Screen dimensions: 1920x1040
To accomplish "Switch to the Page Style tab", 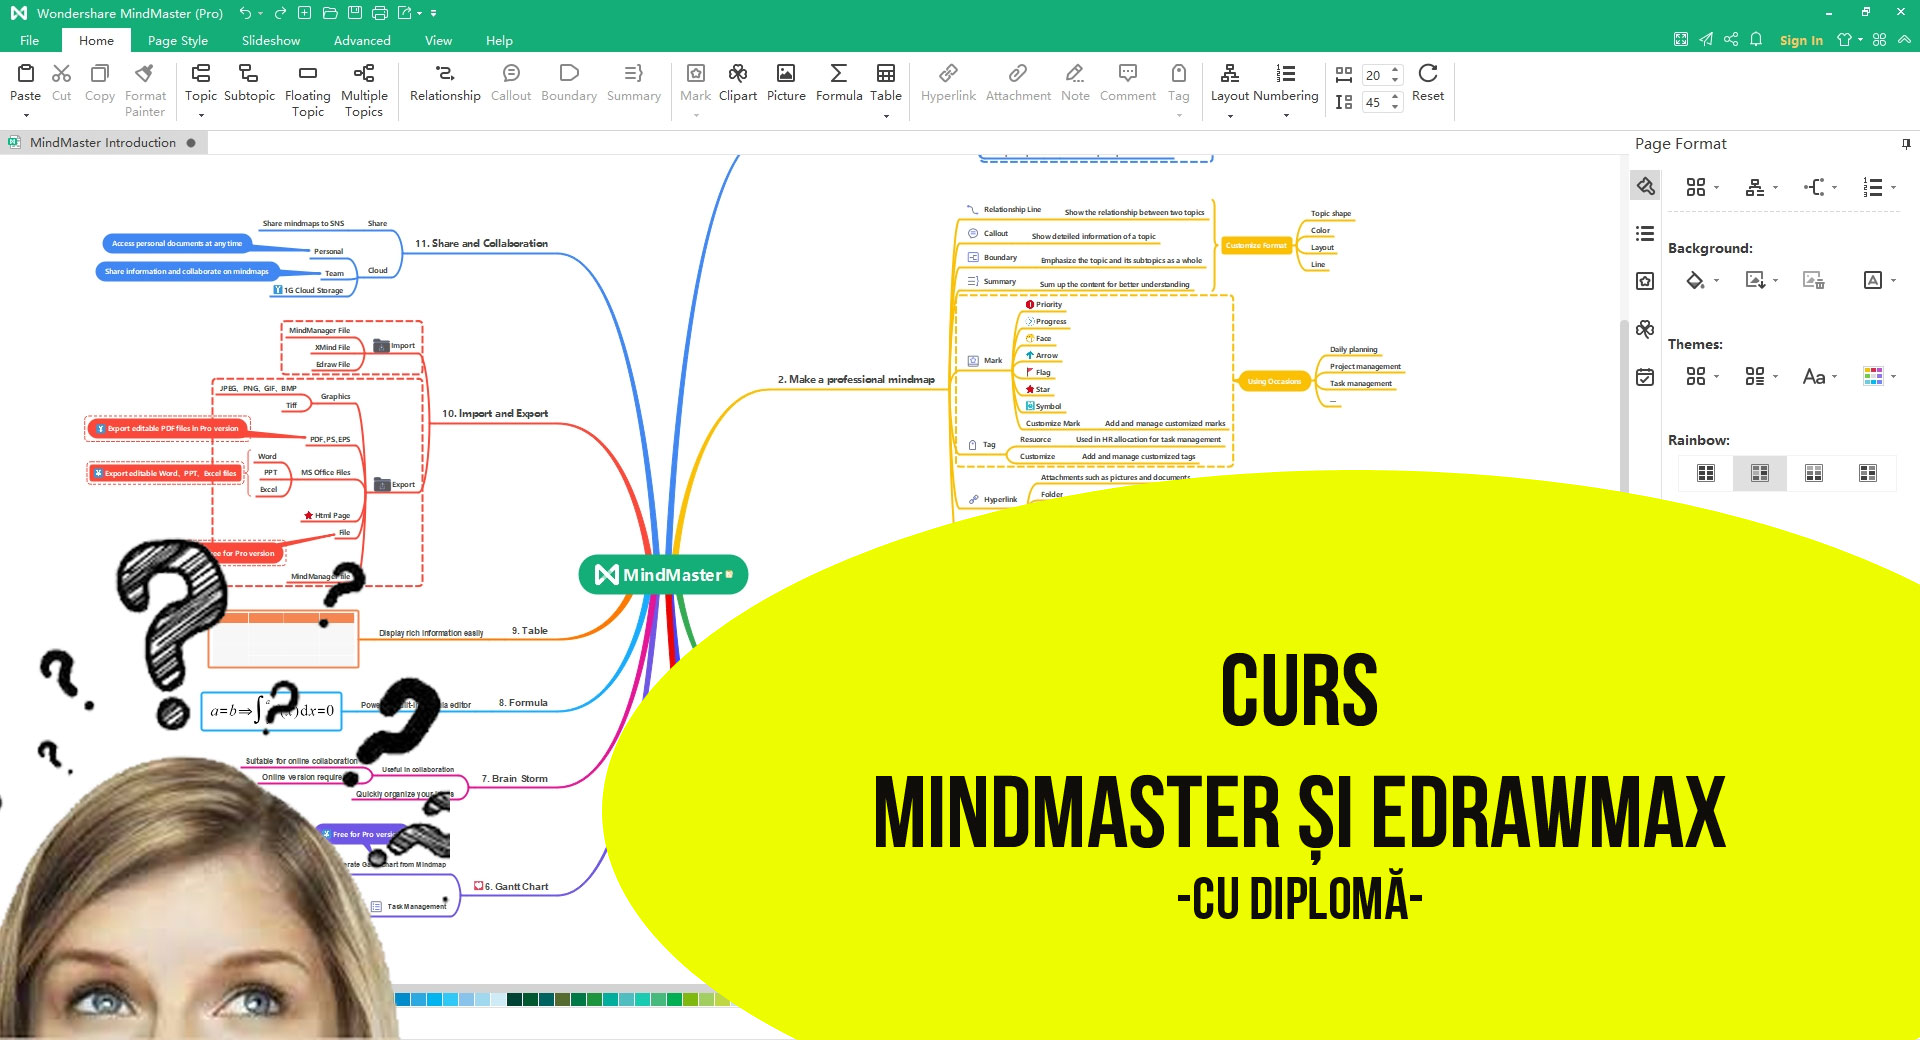I will point(177,40).
